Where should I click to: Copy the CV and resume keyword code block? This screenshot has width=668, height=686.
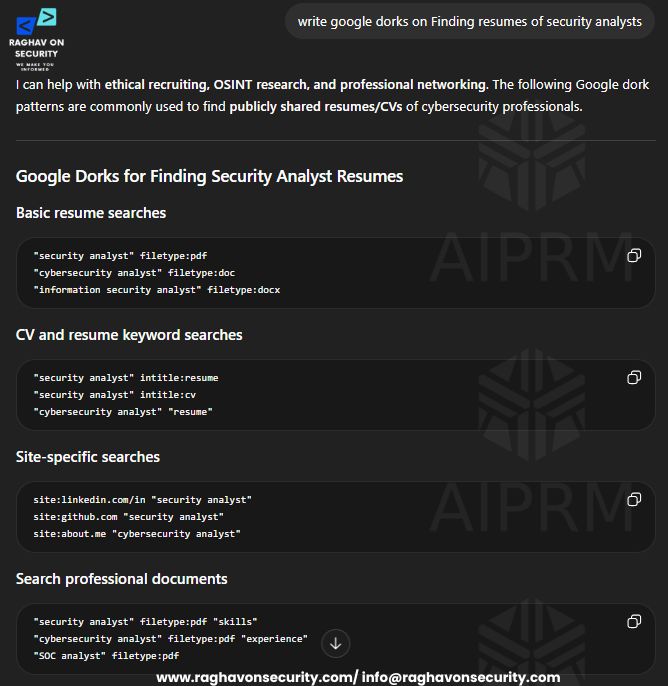634,377
